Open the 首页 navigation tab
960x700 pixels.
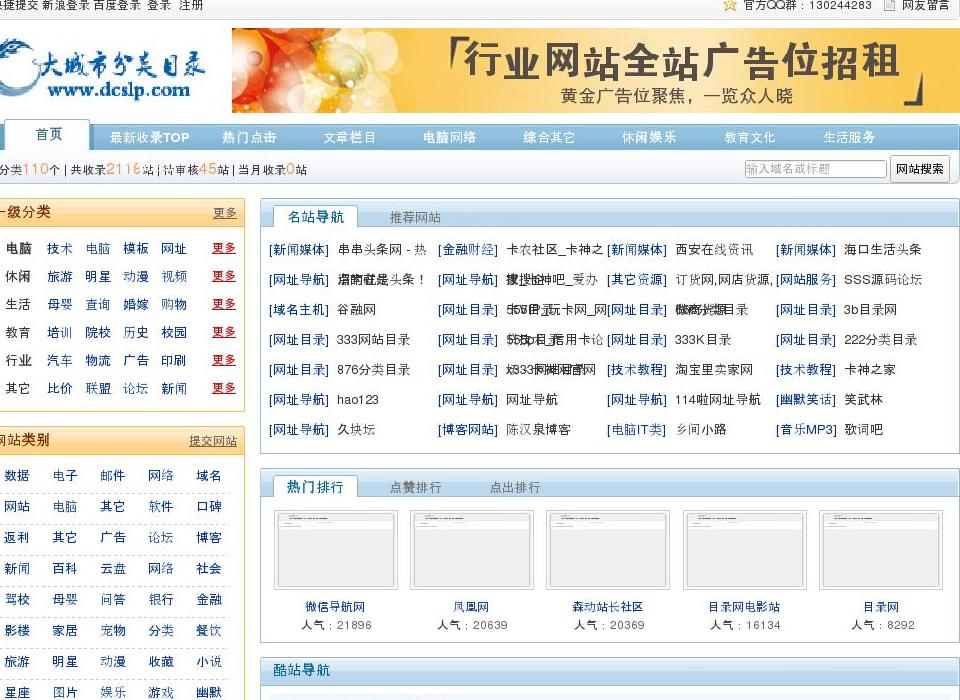(x=48, y=134)
